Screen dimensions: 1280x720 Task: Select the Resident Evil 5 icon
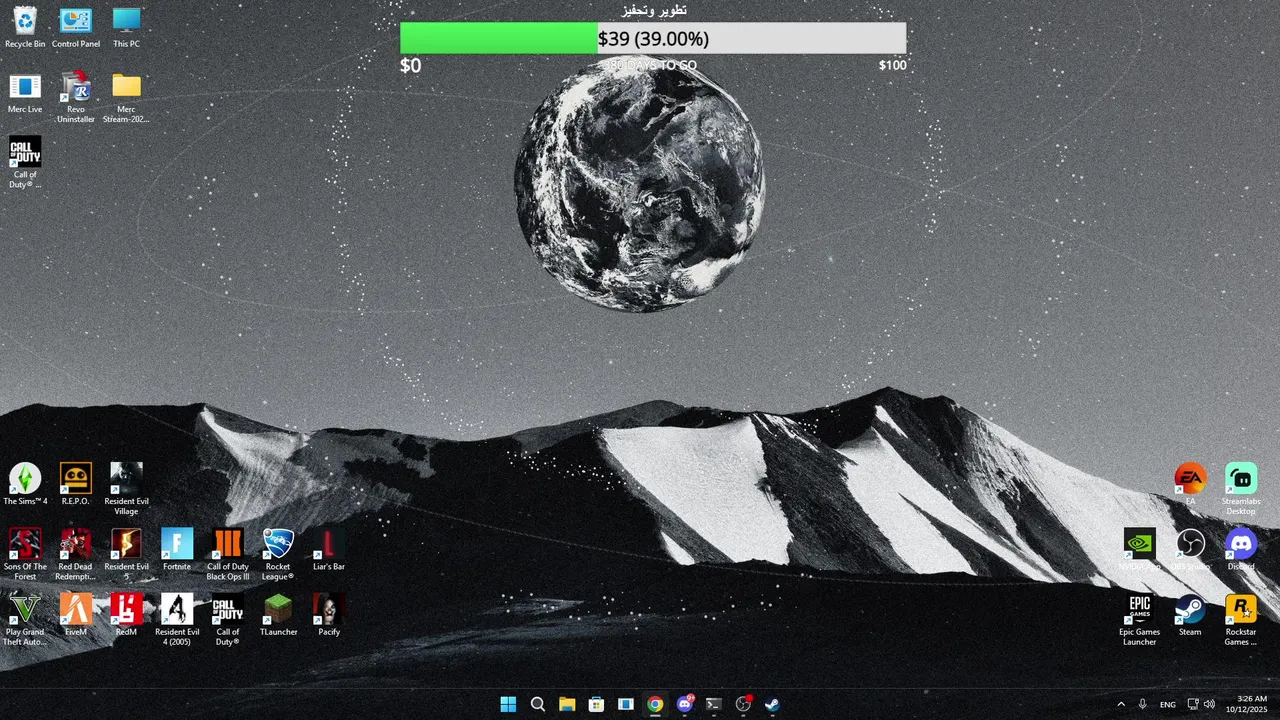pos(126,554)
